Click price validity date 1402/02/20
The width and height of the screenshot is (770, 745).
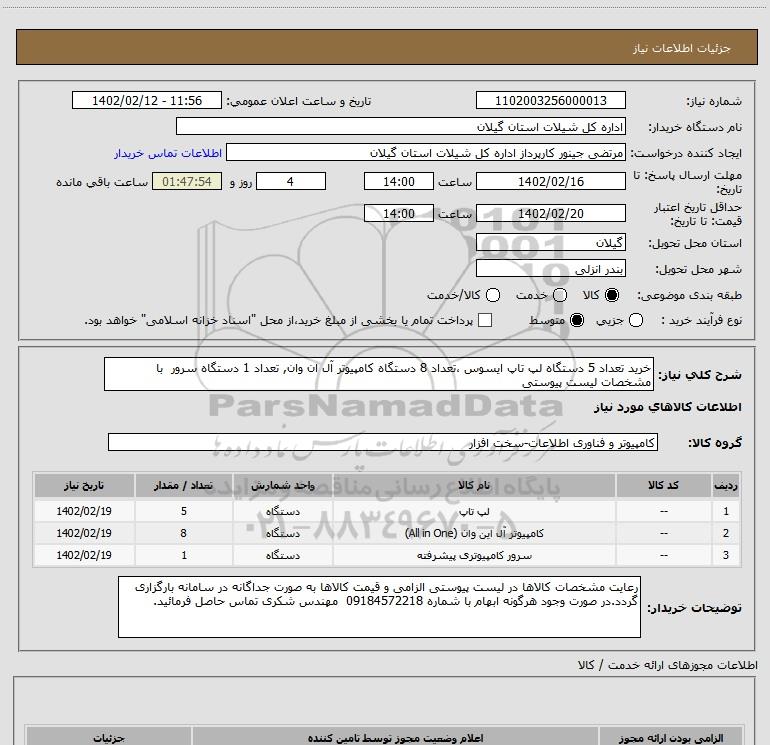click(x=550, y=214)
